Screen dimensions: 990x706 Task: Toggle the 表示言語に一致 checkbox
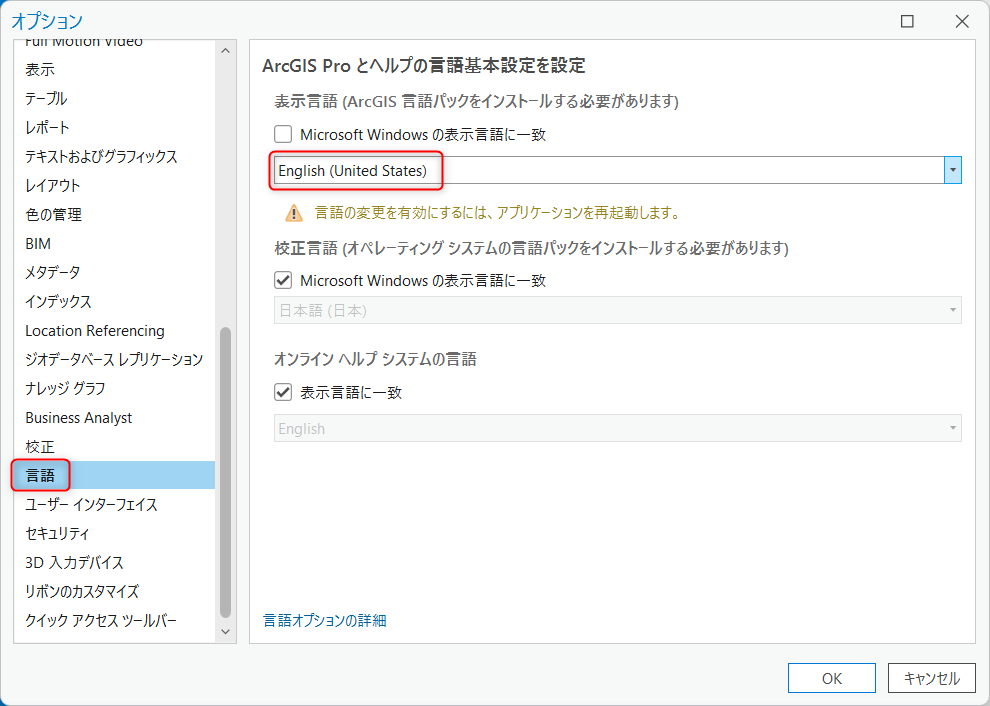tap(283, 392)
